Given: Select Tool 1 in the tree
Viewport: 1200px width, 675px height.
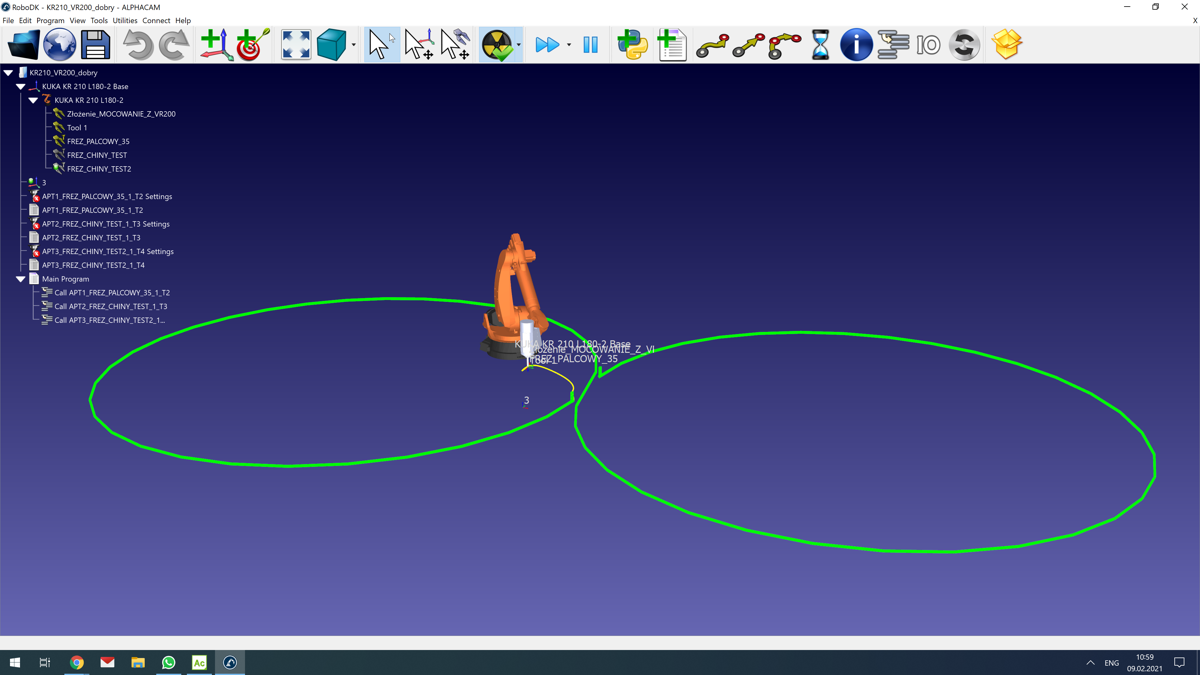Looking at the screenshot, I should [76, 128].
